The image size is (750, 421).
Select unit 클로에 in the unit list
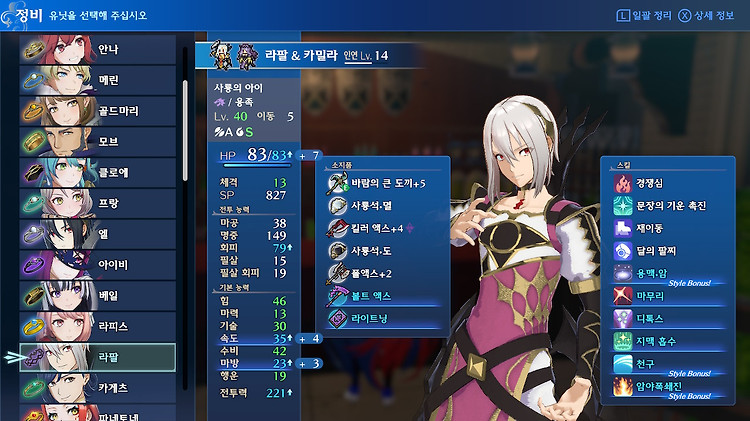pos(98,172)
